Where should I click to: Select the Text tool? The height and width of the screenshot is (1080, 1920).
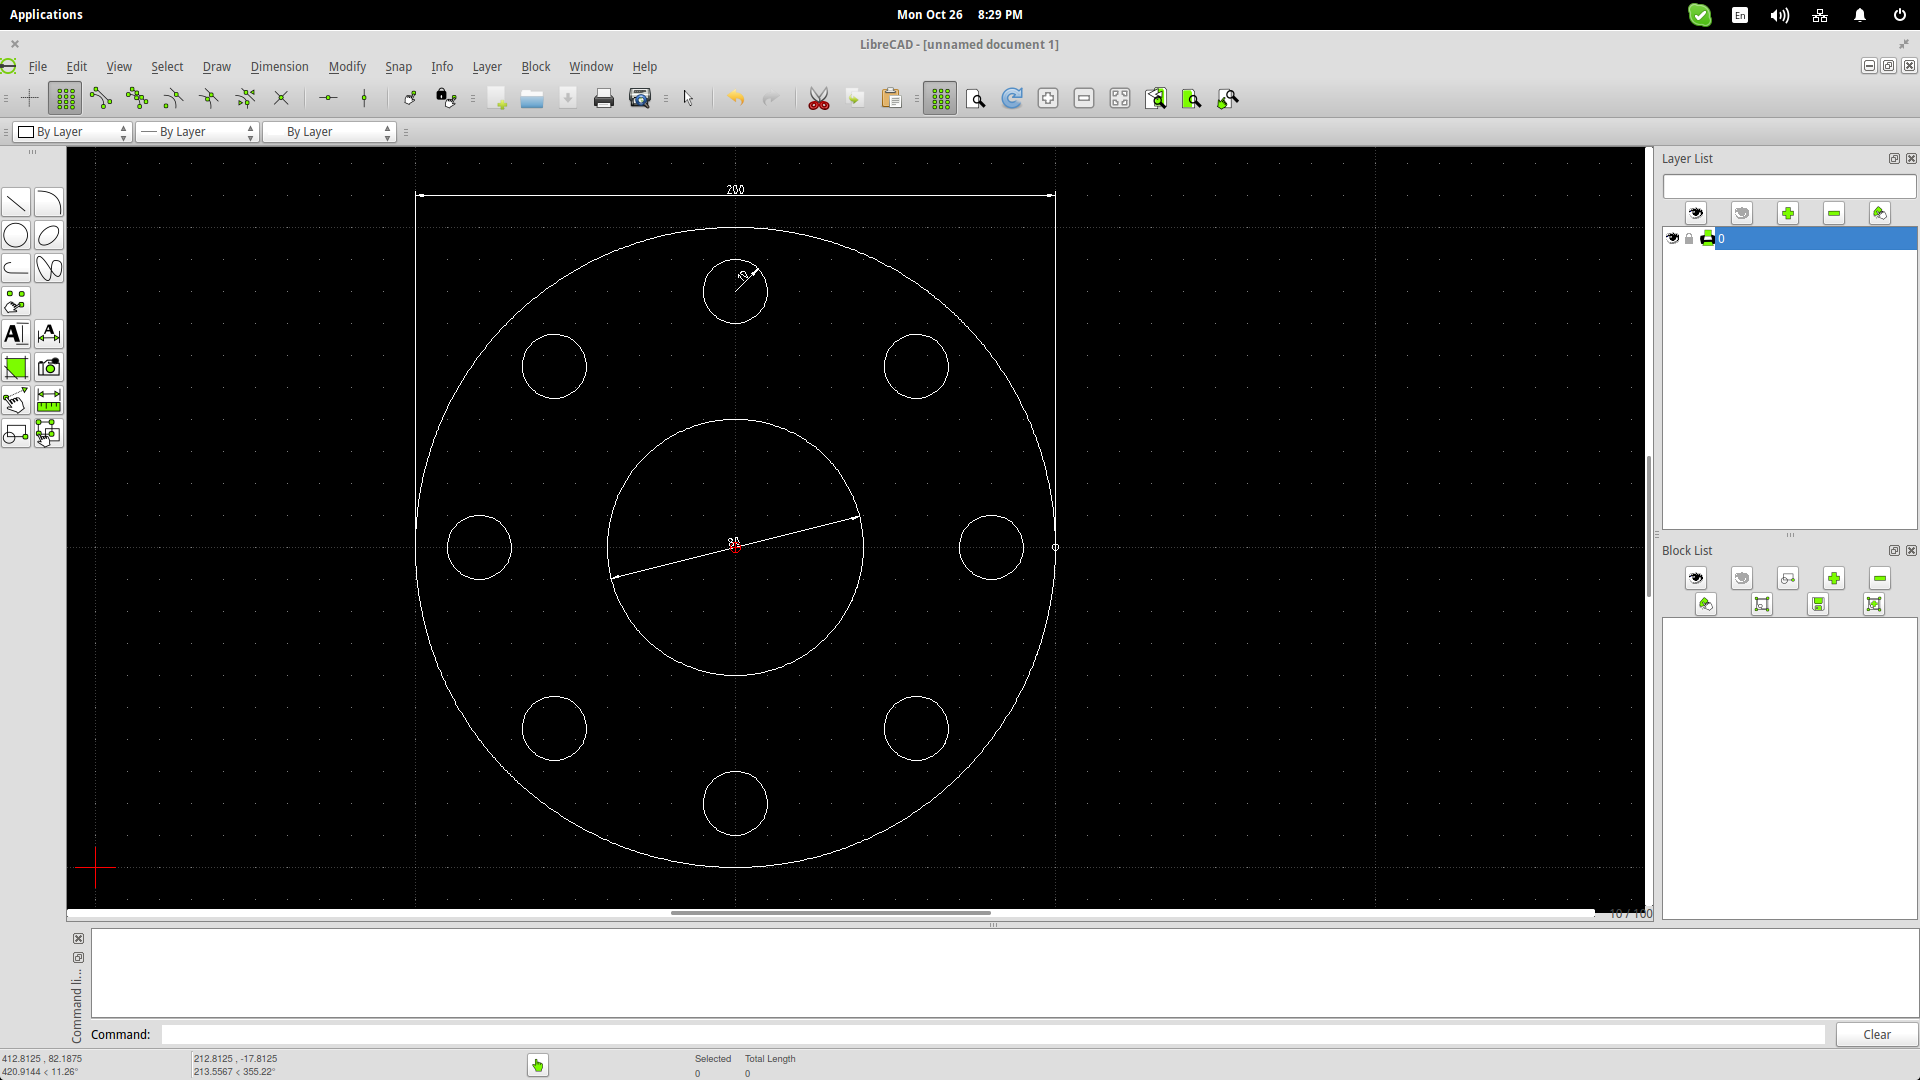pyautogui.click(x=16, y=335)
